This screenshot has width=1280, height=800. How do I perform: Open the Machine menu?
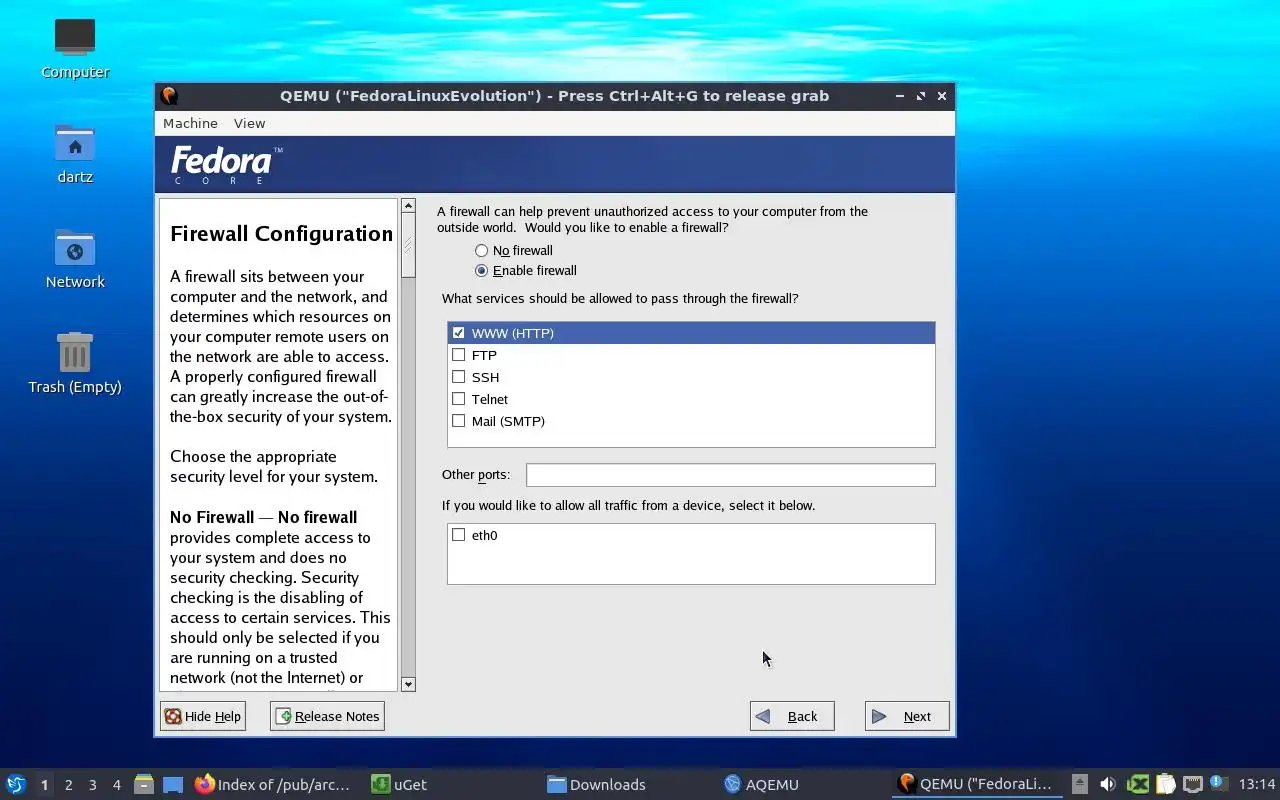[x=190, y=123]
